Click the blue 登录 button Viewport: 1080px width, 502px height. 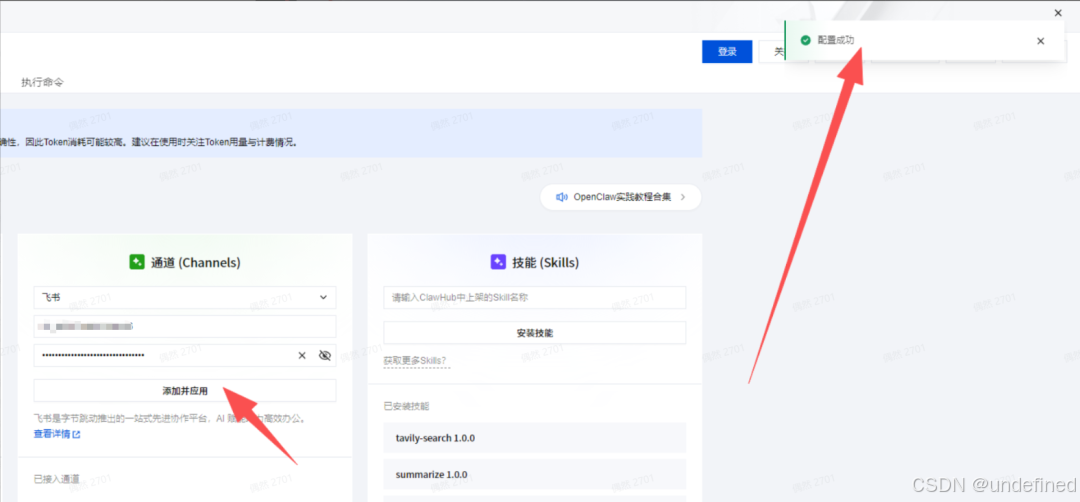point(727,52)
